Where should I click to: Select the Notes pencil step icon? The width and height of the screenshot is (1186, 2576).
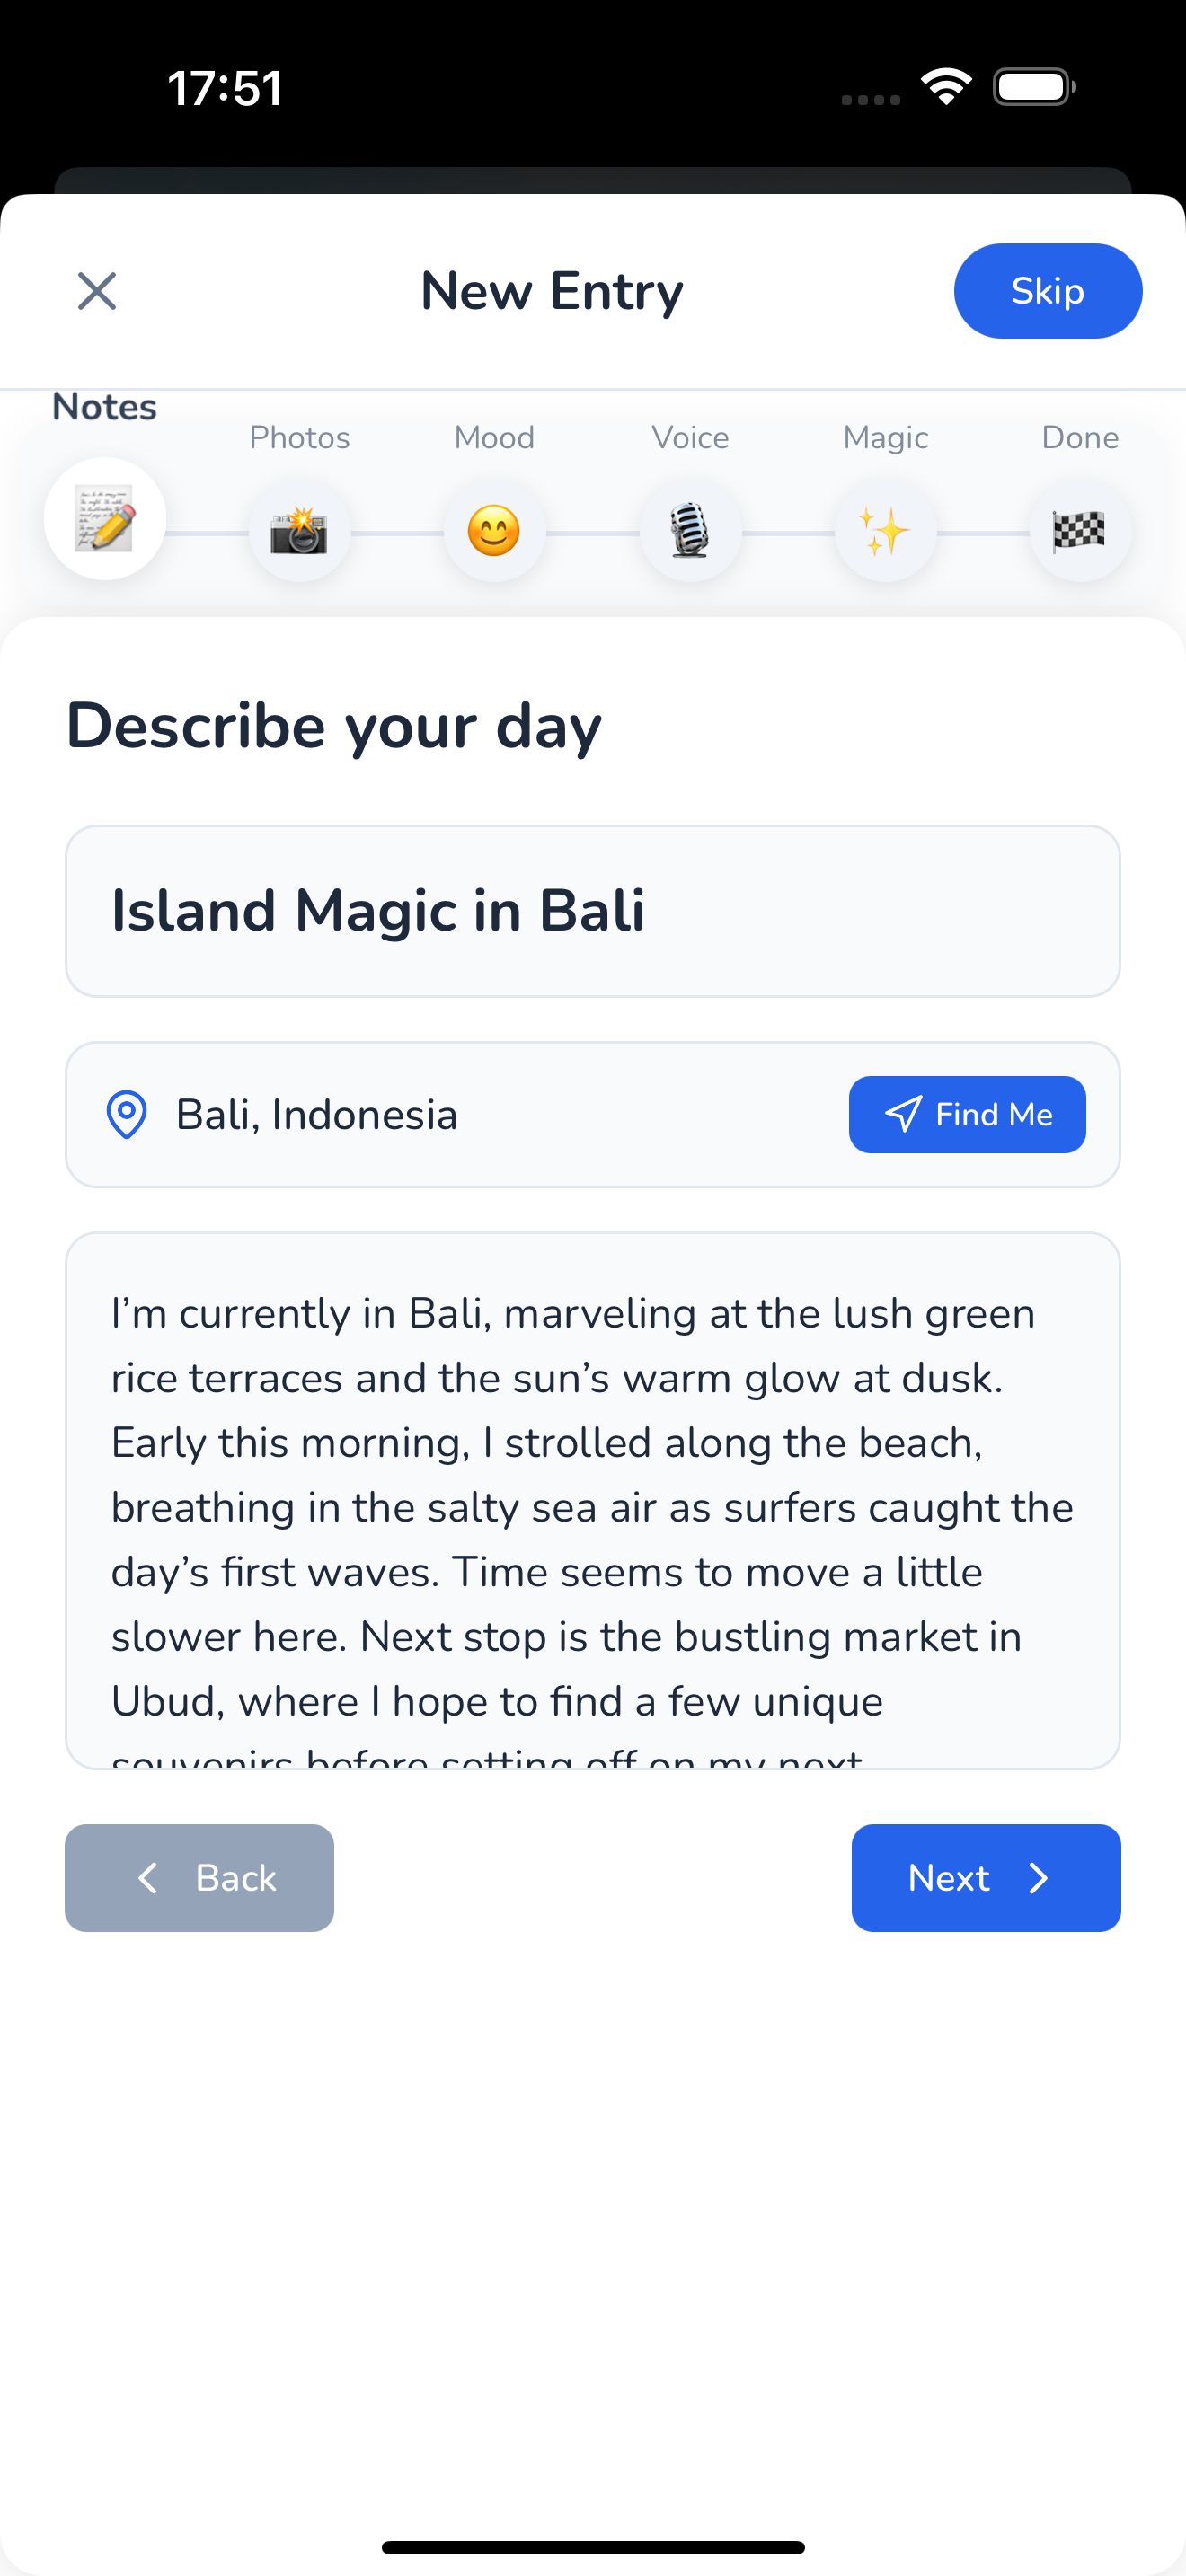[x=104, y=529]
